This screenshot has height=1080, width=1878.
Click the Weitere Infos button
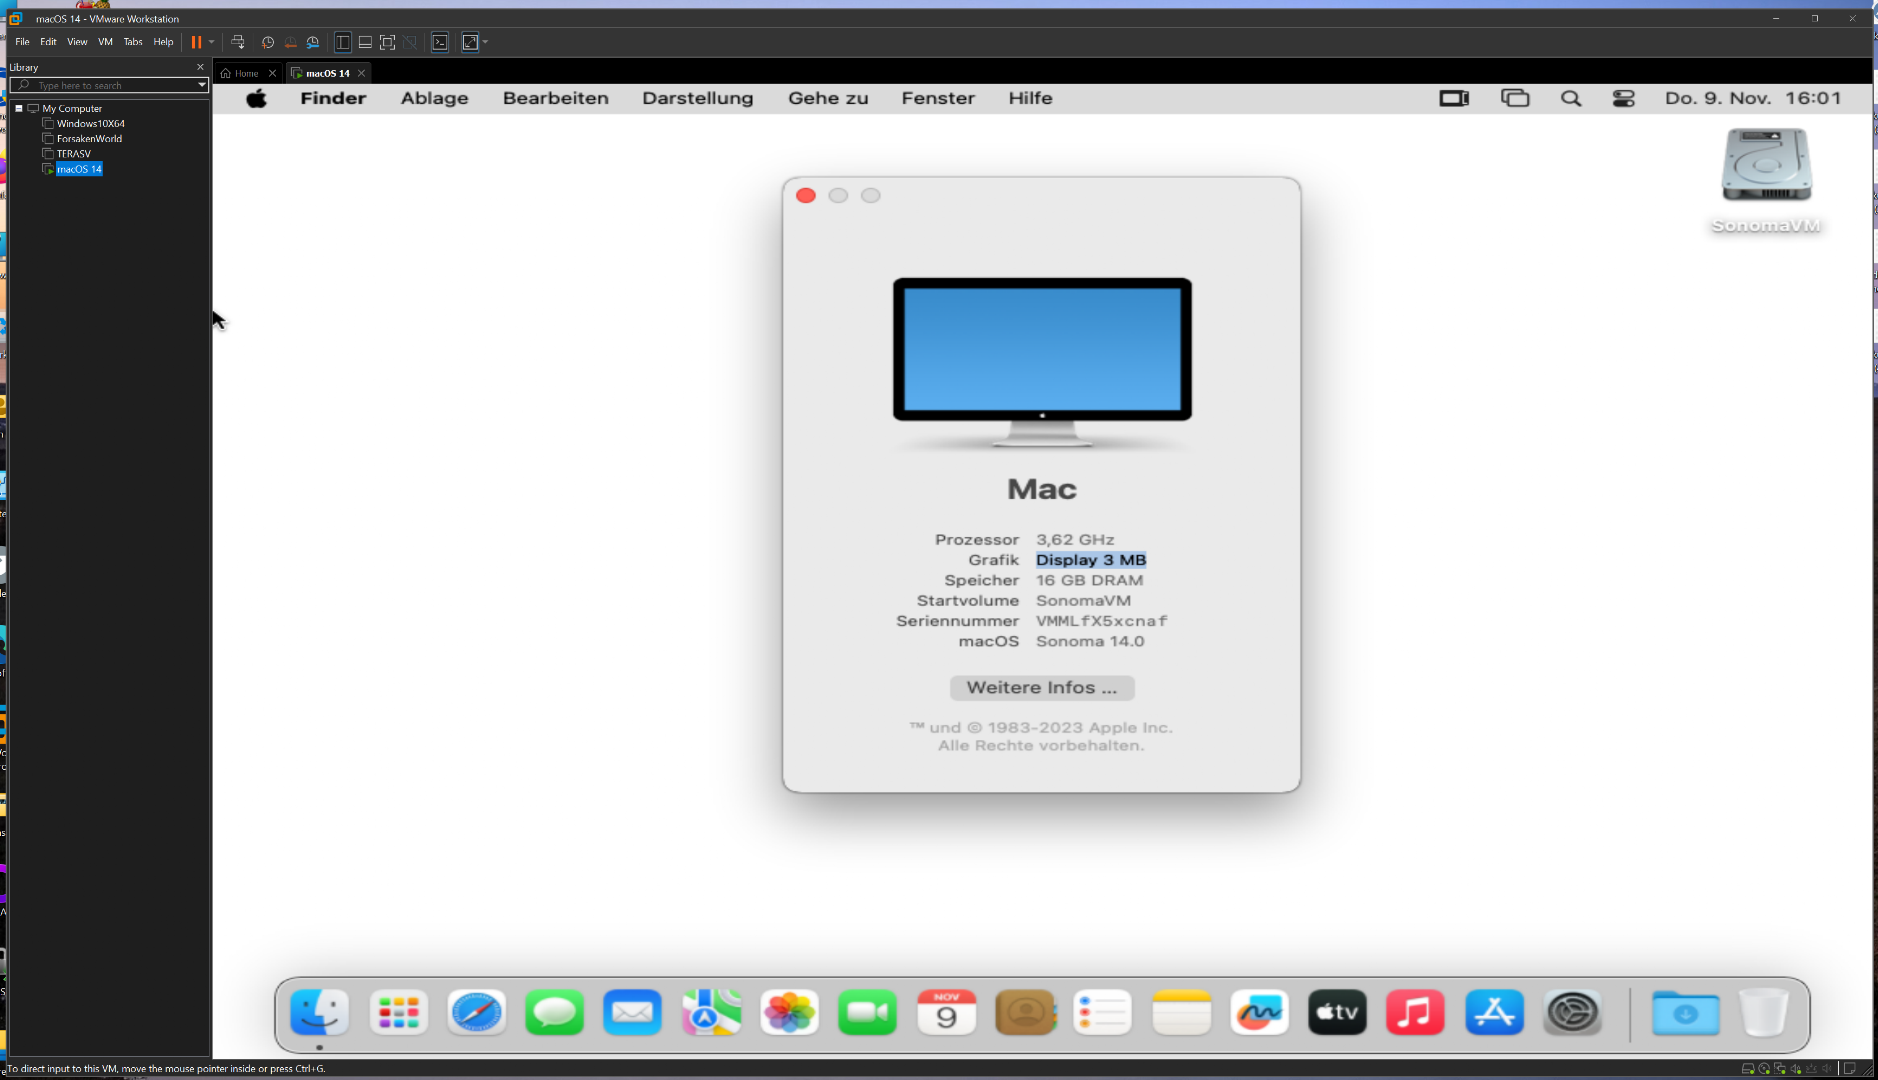pyautogui.click(x=1041, y=688)
